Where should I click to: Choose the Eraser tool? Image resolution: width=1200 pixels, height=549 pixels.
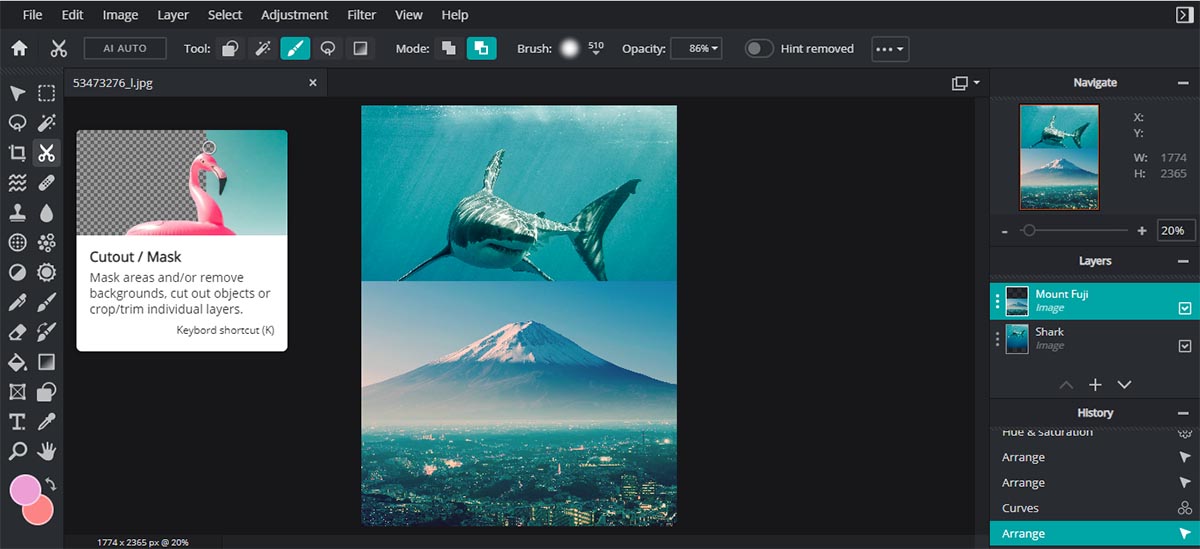pyautogui.click(x=17, y=332)
